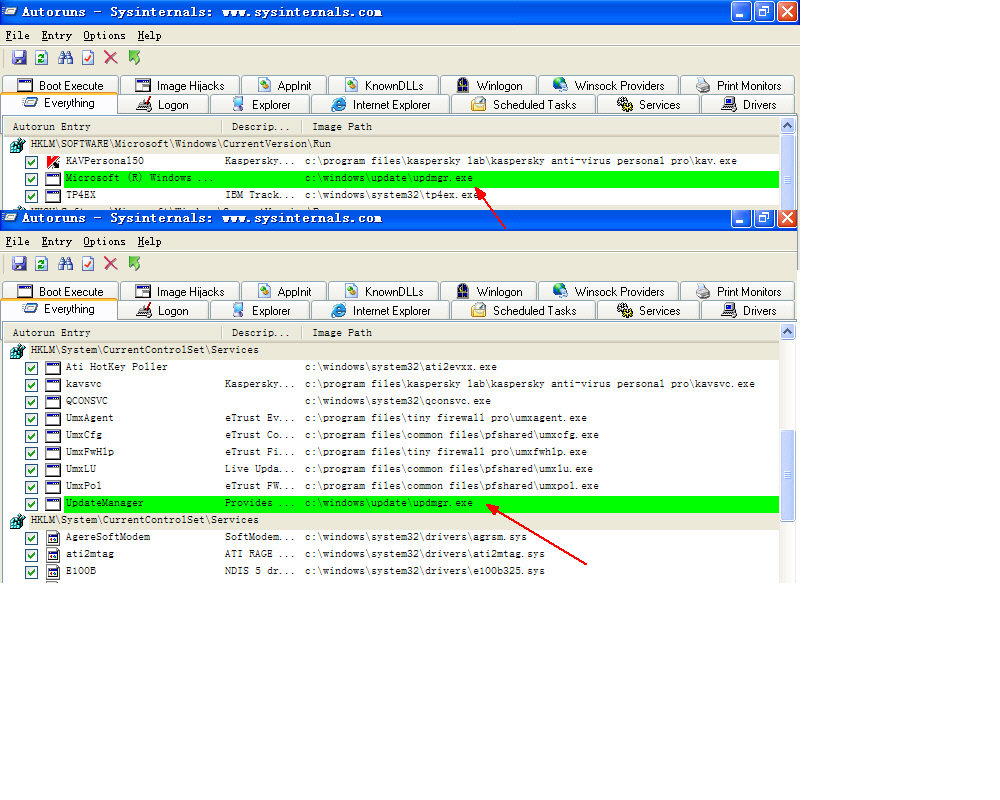Click Refresh icon in upper Autoruns toolbar
This screenshot has width=1000, height=800.
click(41, 58)
